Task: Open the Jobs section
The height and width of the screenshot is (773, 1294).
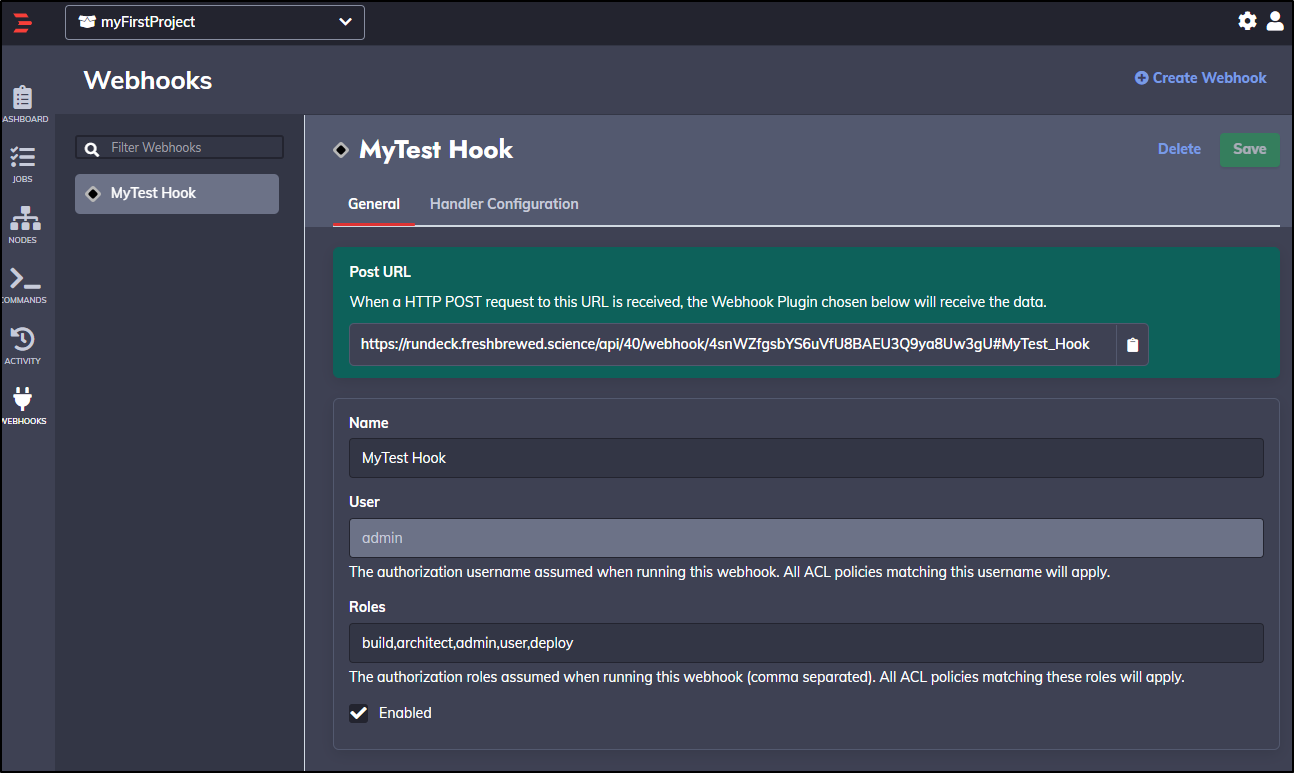Action: point(23,165)
